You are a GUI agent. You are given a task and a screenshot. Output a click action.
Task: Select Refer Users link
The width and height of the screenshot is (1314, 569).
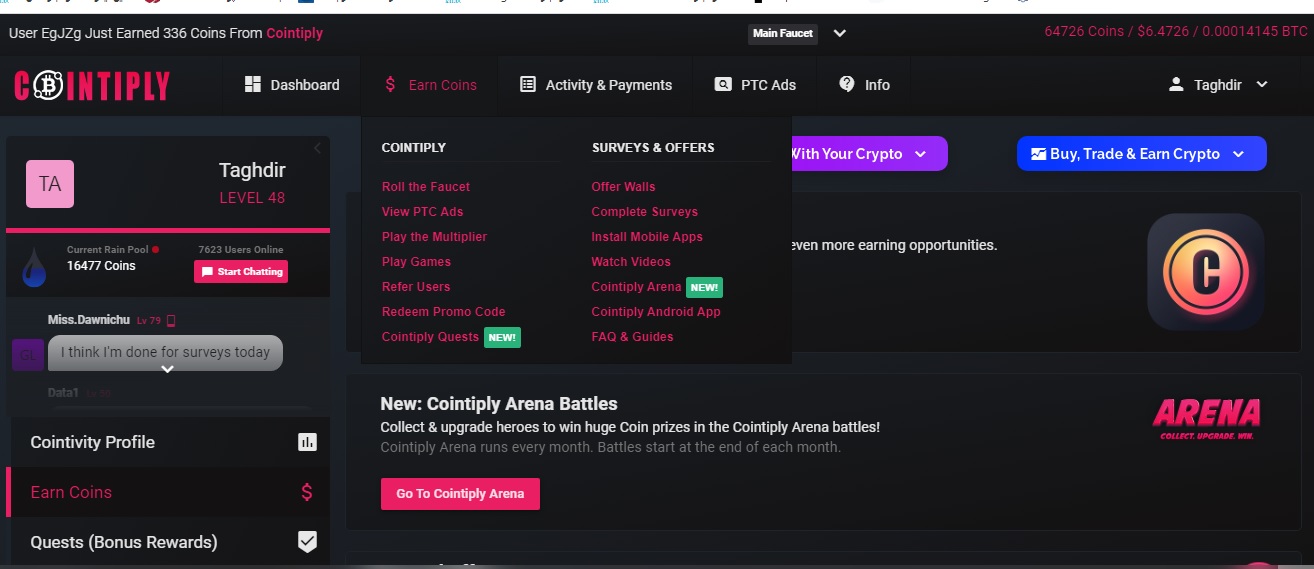(x=416, y=287)
